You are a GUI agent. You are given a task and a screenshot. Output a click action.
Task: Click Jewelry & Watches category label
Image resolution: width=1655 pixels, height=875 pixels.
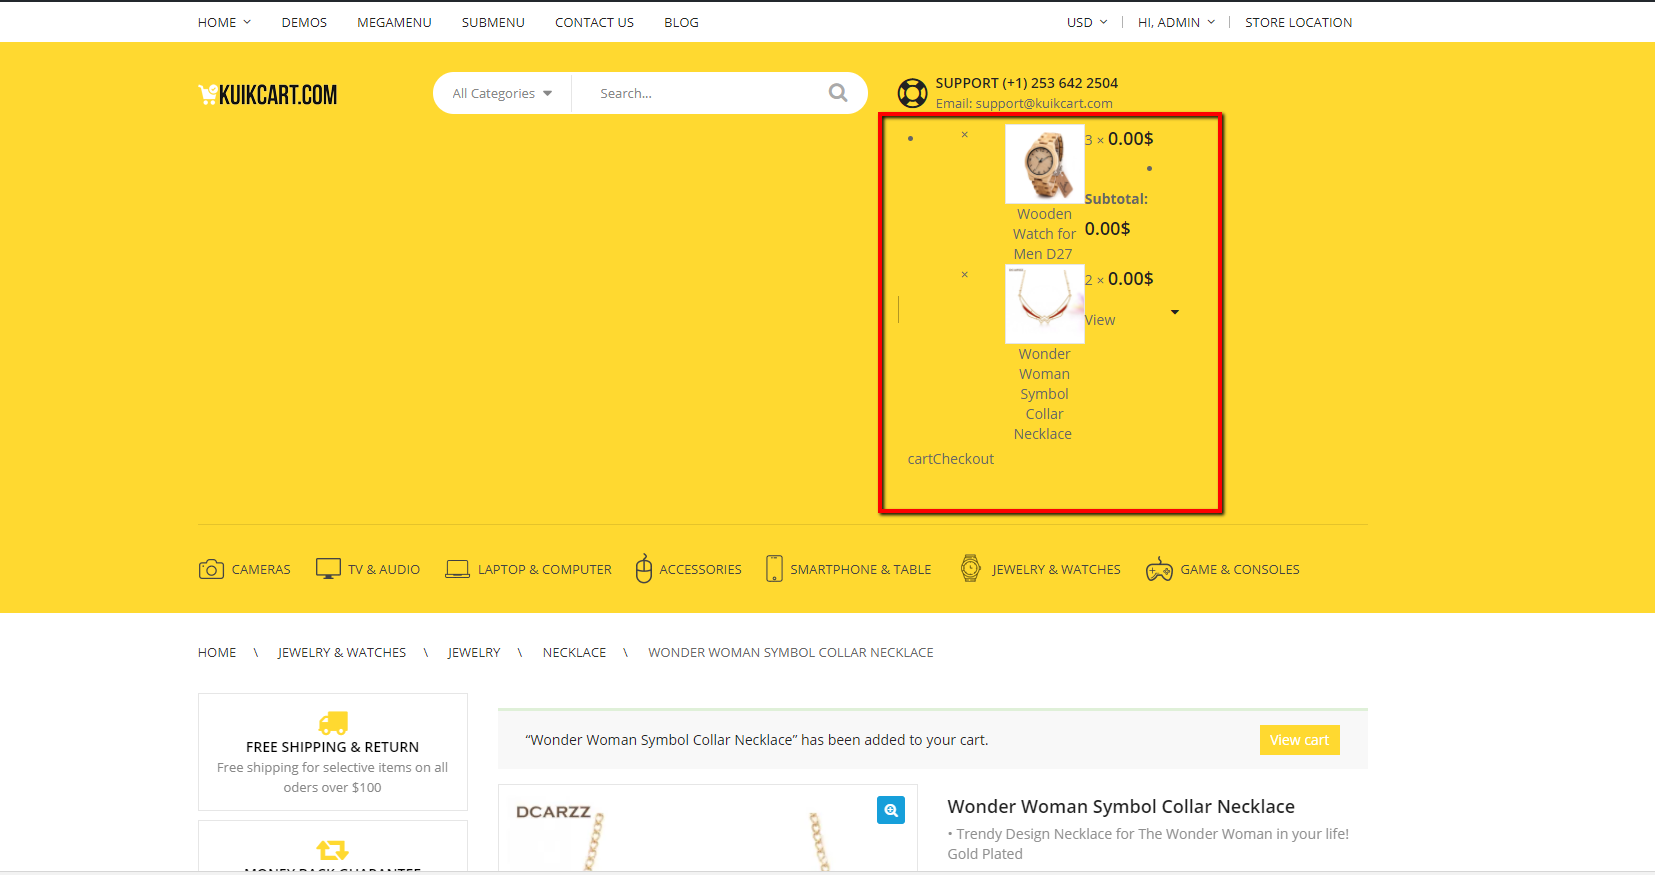tap(1056, 569)
